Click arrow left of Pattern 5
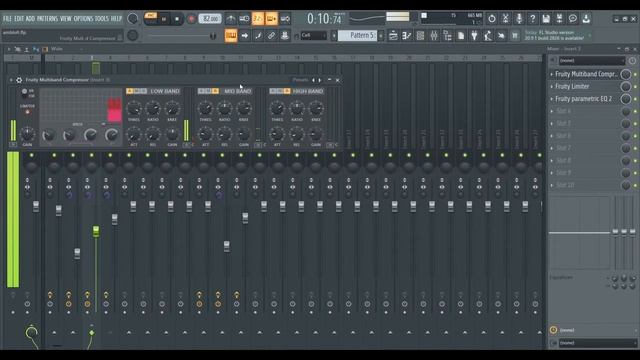Viewport: 640px width, 360px height. click(334, 36)
